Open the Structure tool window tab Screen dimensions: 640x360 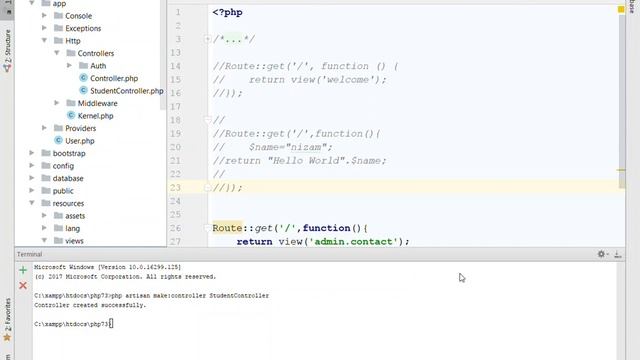7,50
